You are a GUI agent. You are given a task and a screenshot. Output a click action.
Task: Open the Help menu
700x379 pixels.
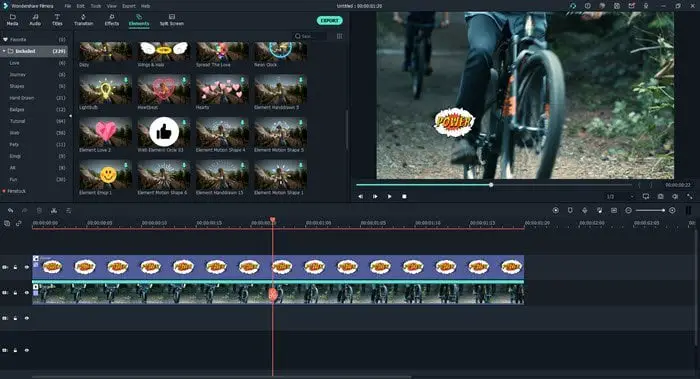(x=146, y=6)
